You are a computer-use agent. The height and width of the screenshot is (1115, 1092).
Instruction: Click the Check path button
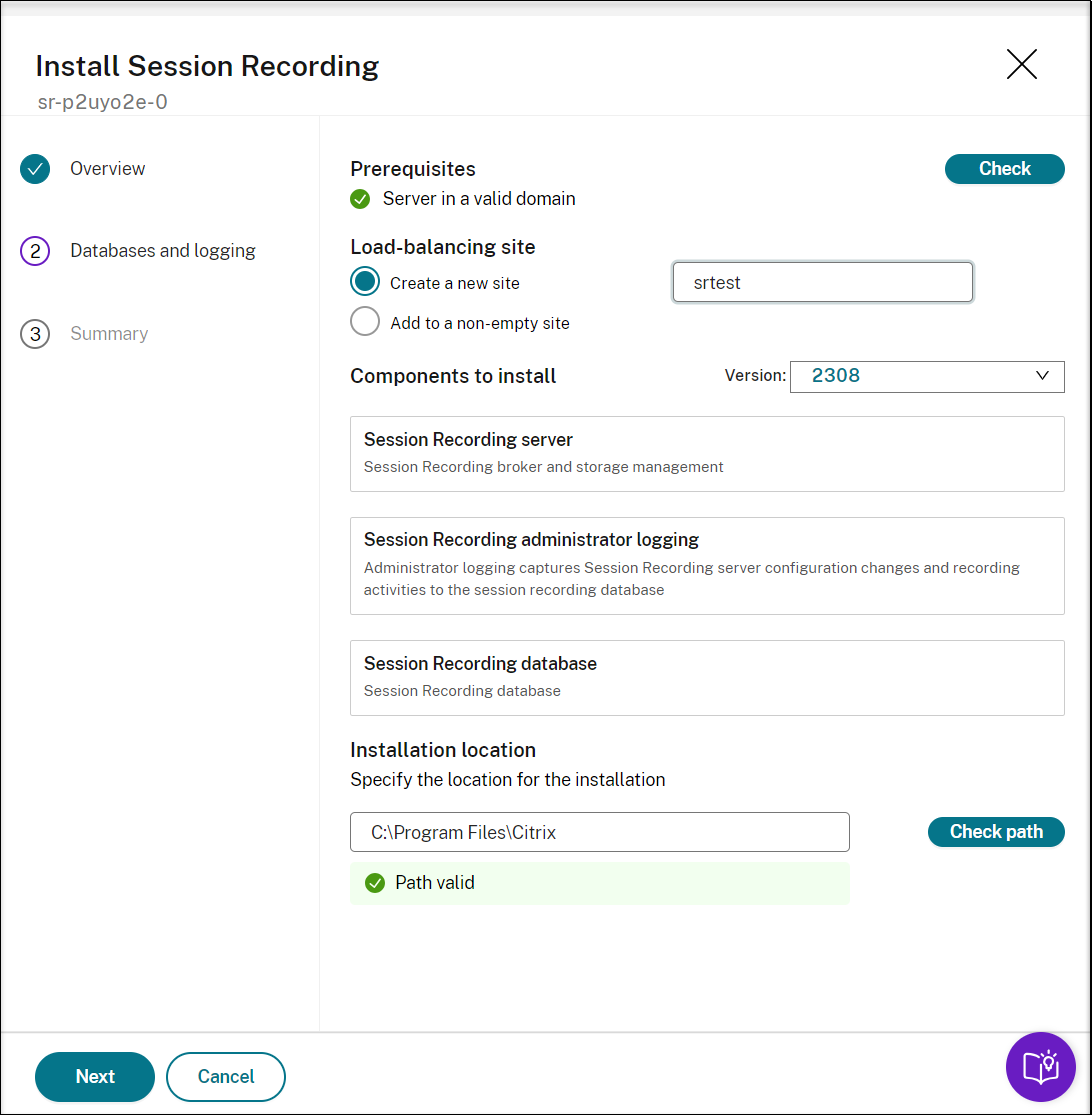pos(995,832)
